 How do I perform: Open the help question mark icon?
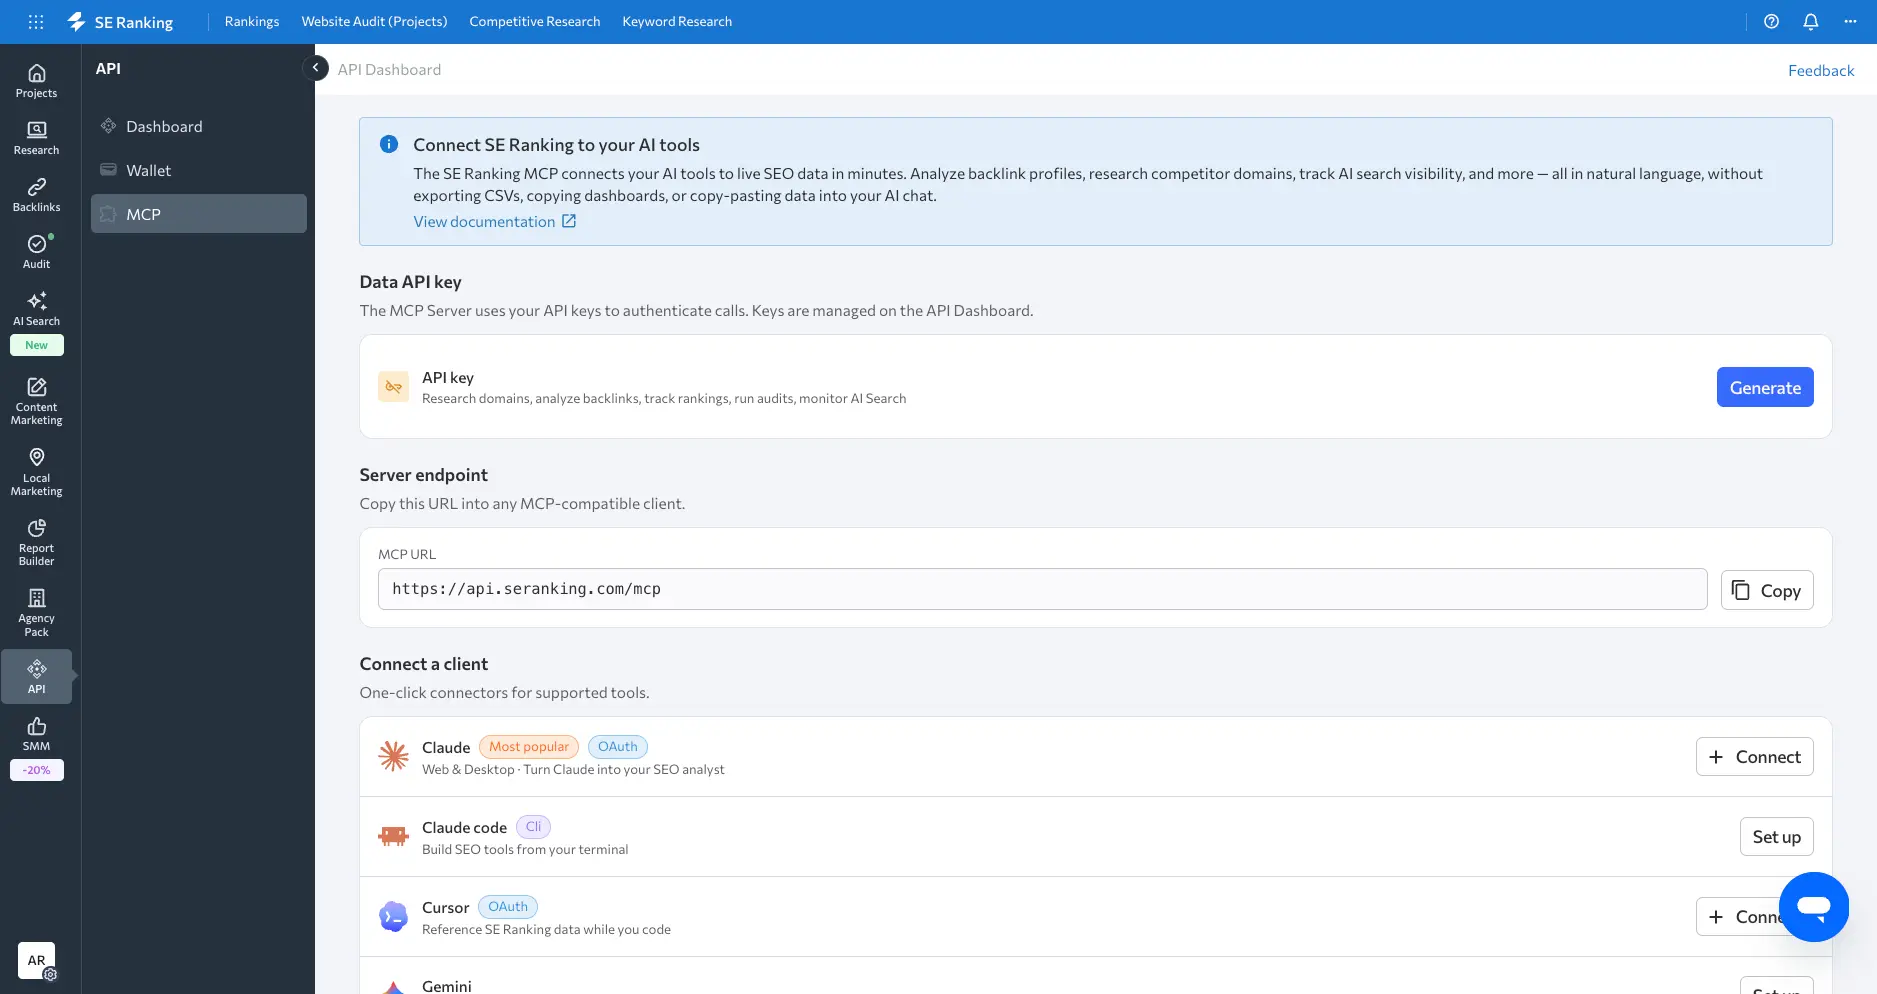(1771, 21)
